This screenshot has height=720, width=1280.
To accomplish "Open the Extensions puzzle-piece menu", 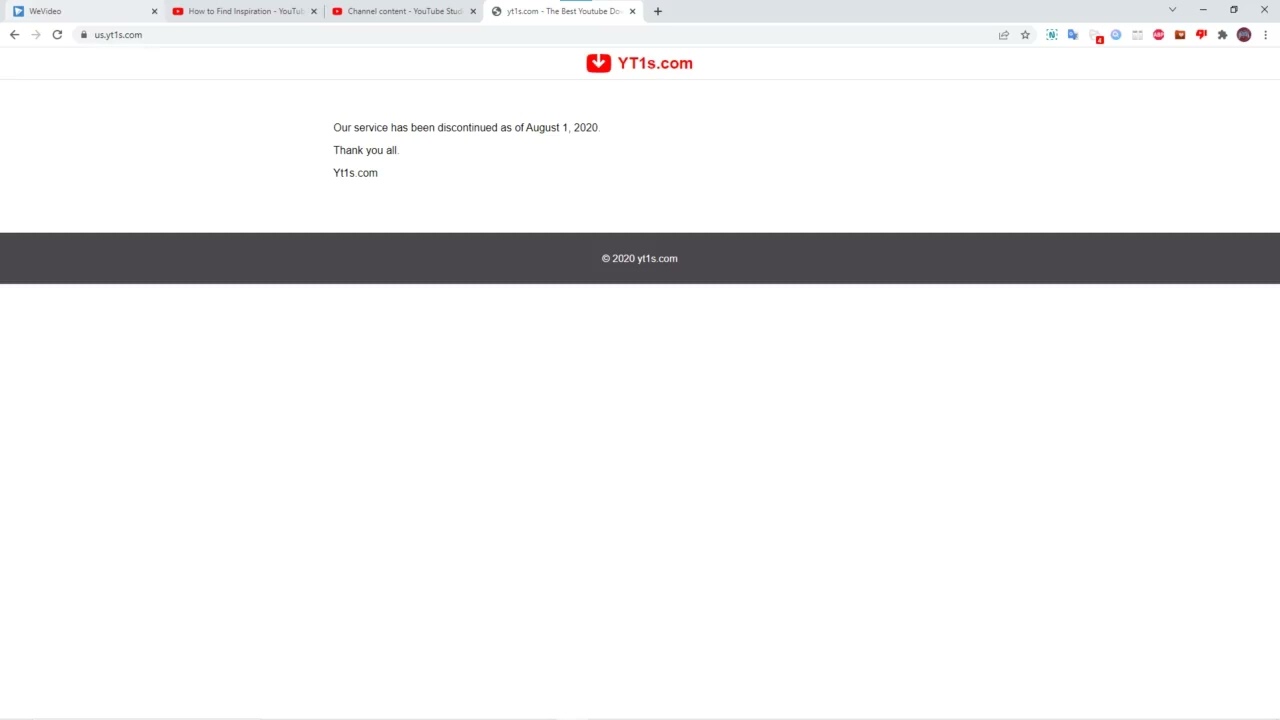I will point(1222,35).
